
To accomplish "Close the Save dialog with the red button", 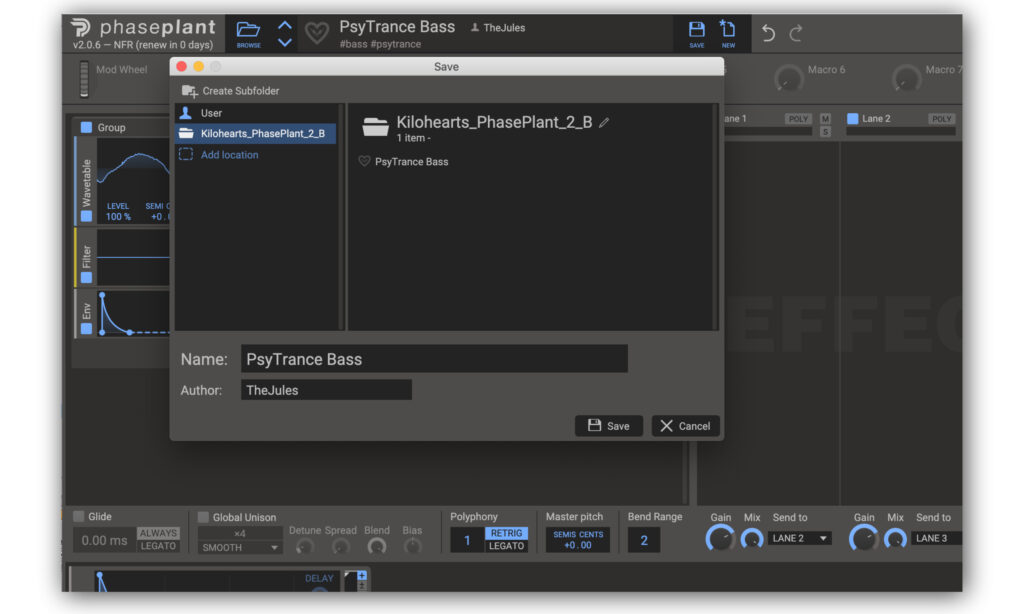I will (182, 67).
